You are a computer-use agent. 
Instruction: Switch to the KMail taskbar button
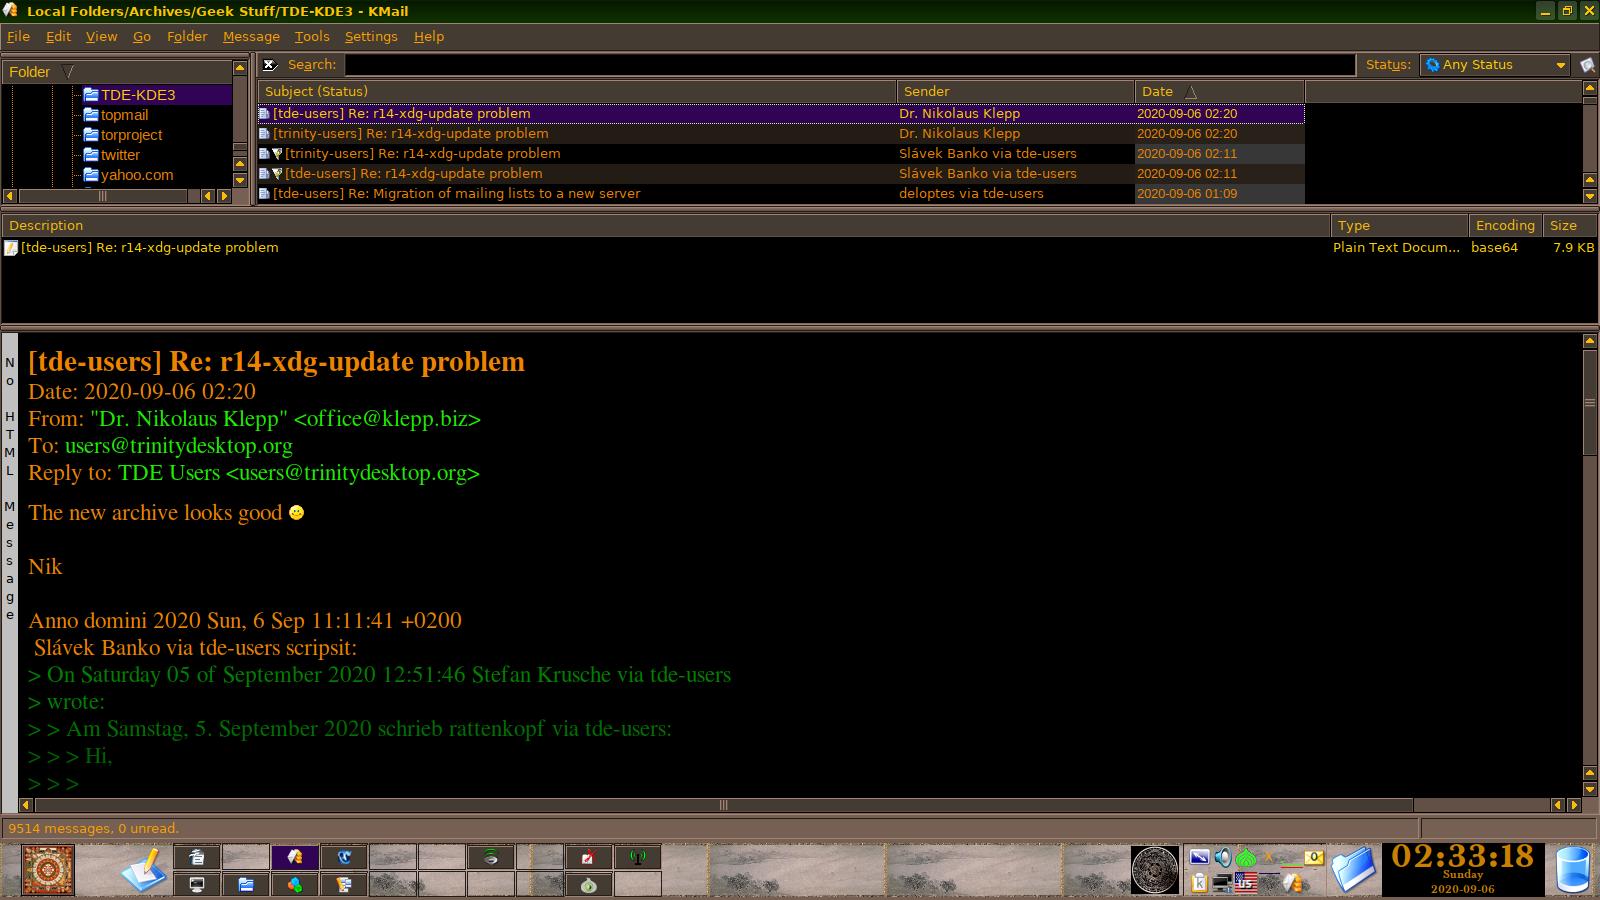pos(295,857)
